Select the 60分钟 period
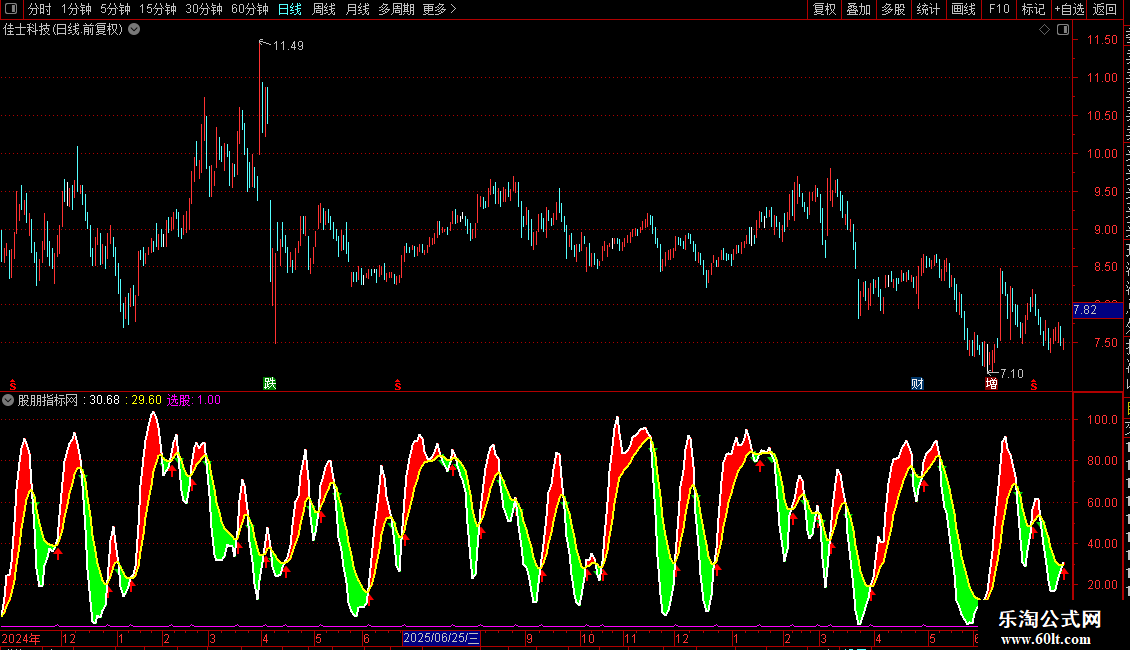This screenshot has width=1130, height=650. click(x=250, y=9)
